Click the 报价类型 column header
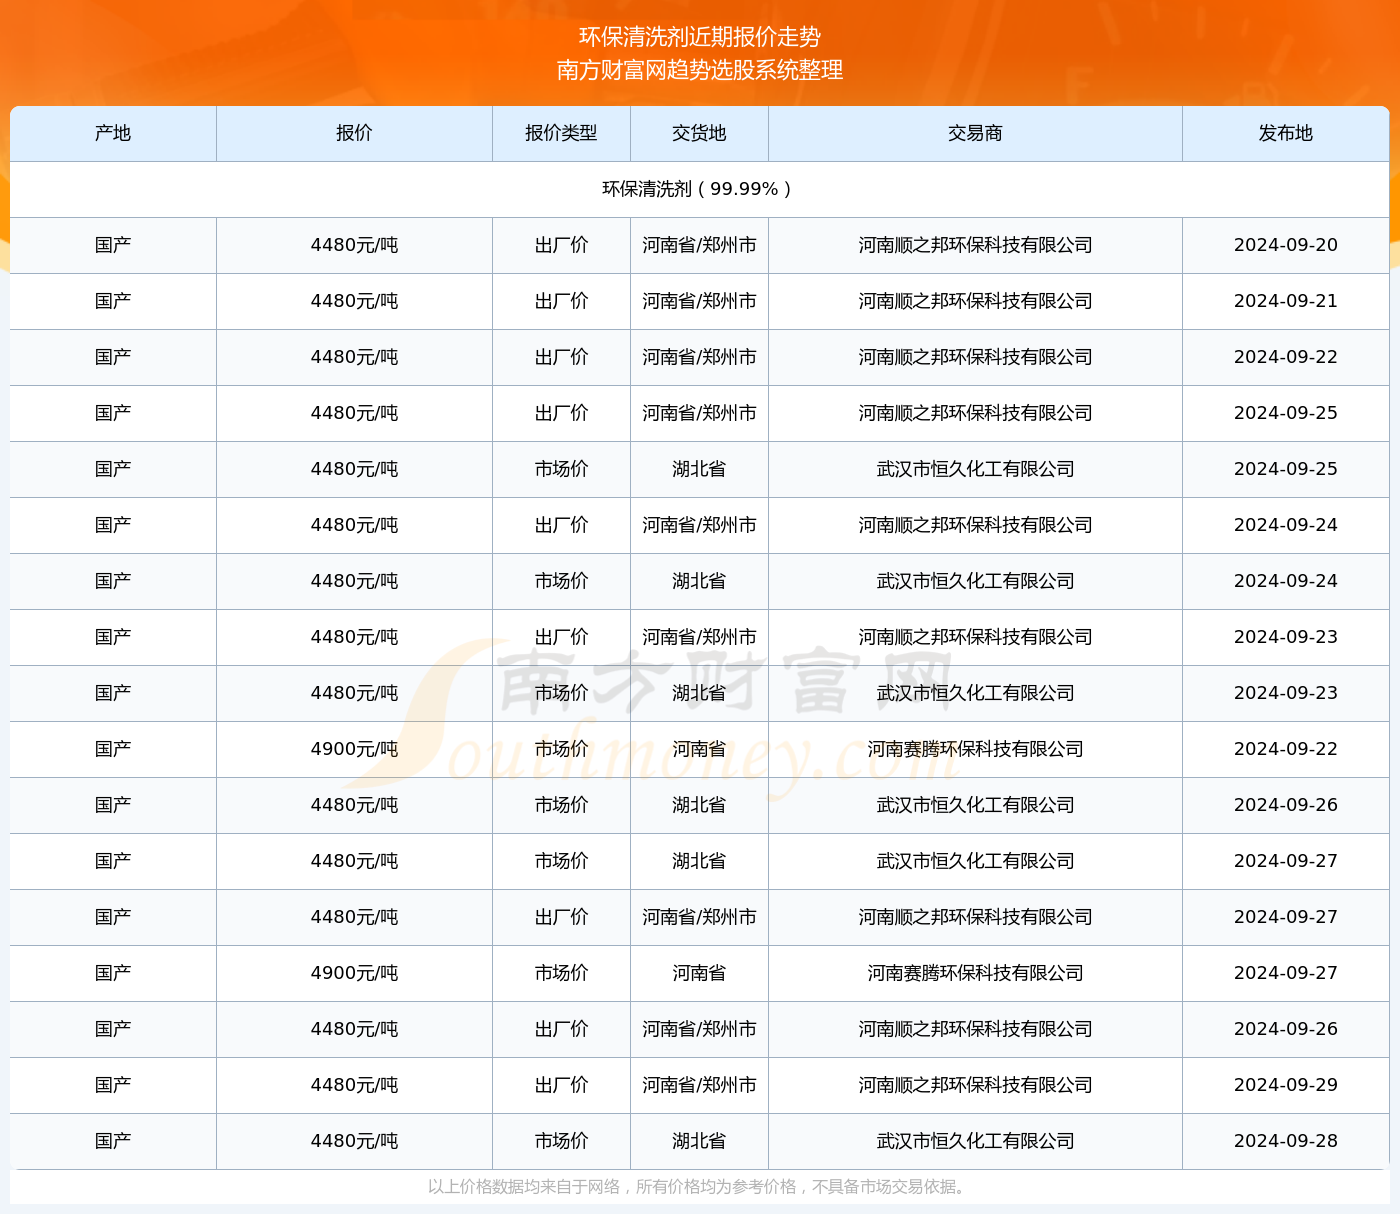 point(561,133)
